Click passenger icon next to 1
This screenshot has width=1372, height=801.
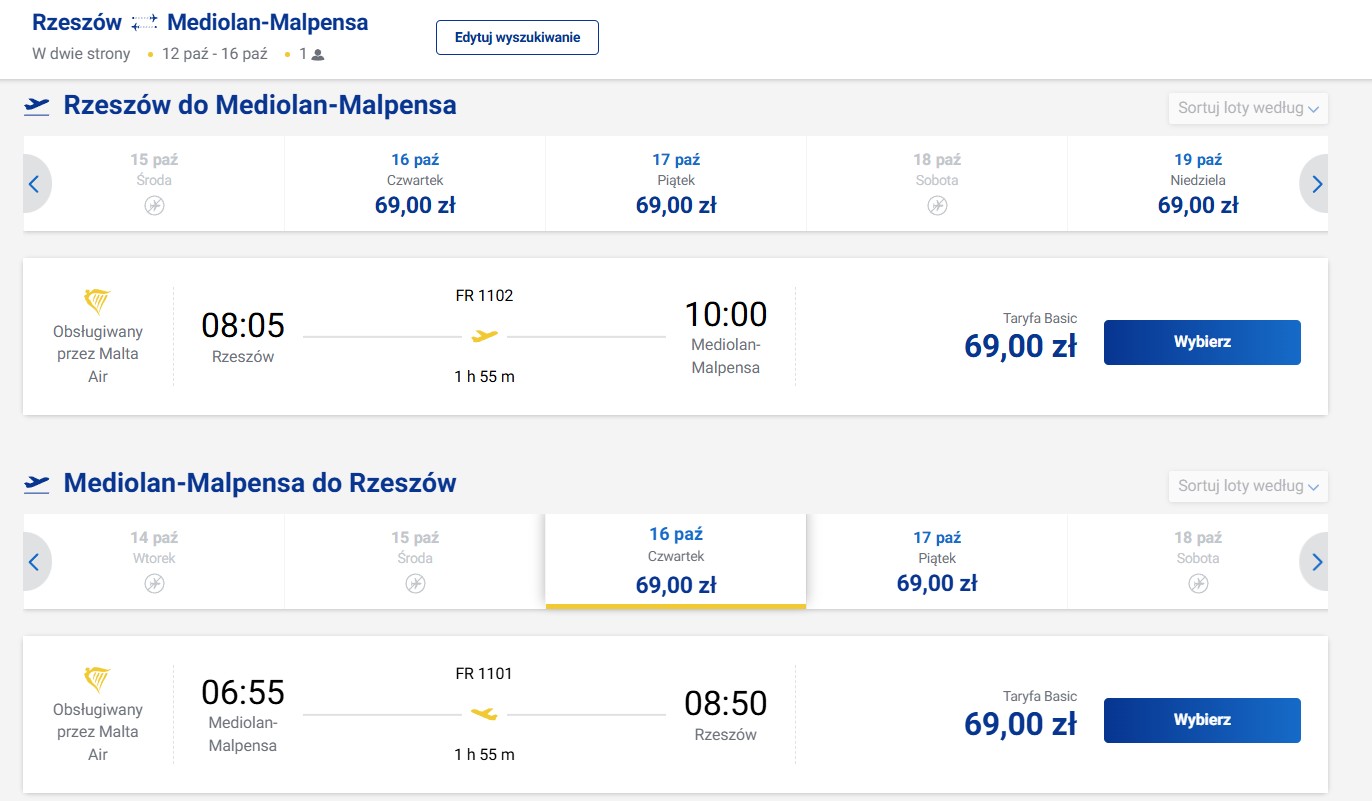pyautogui.click(x=318, y=55)
